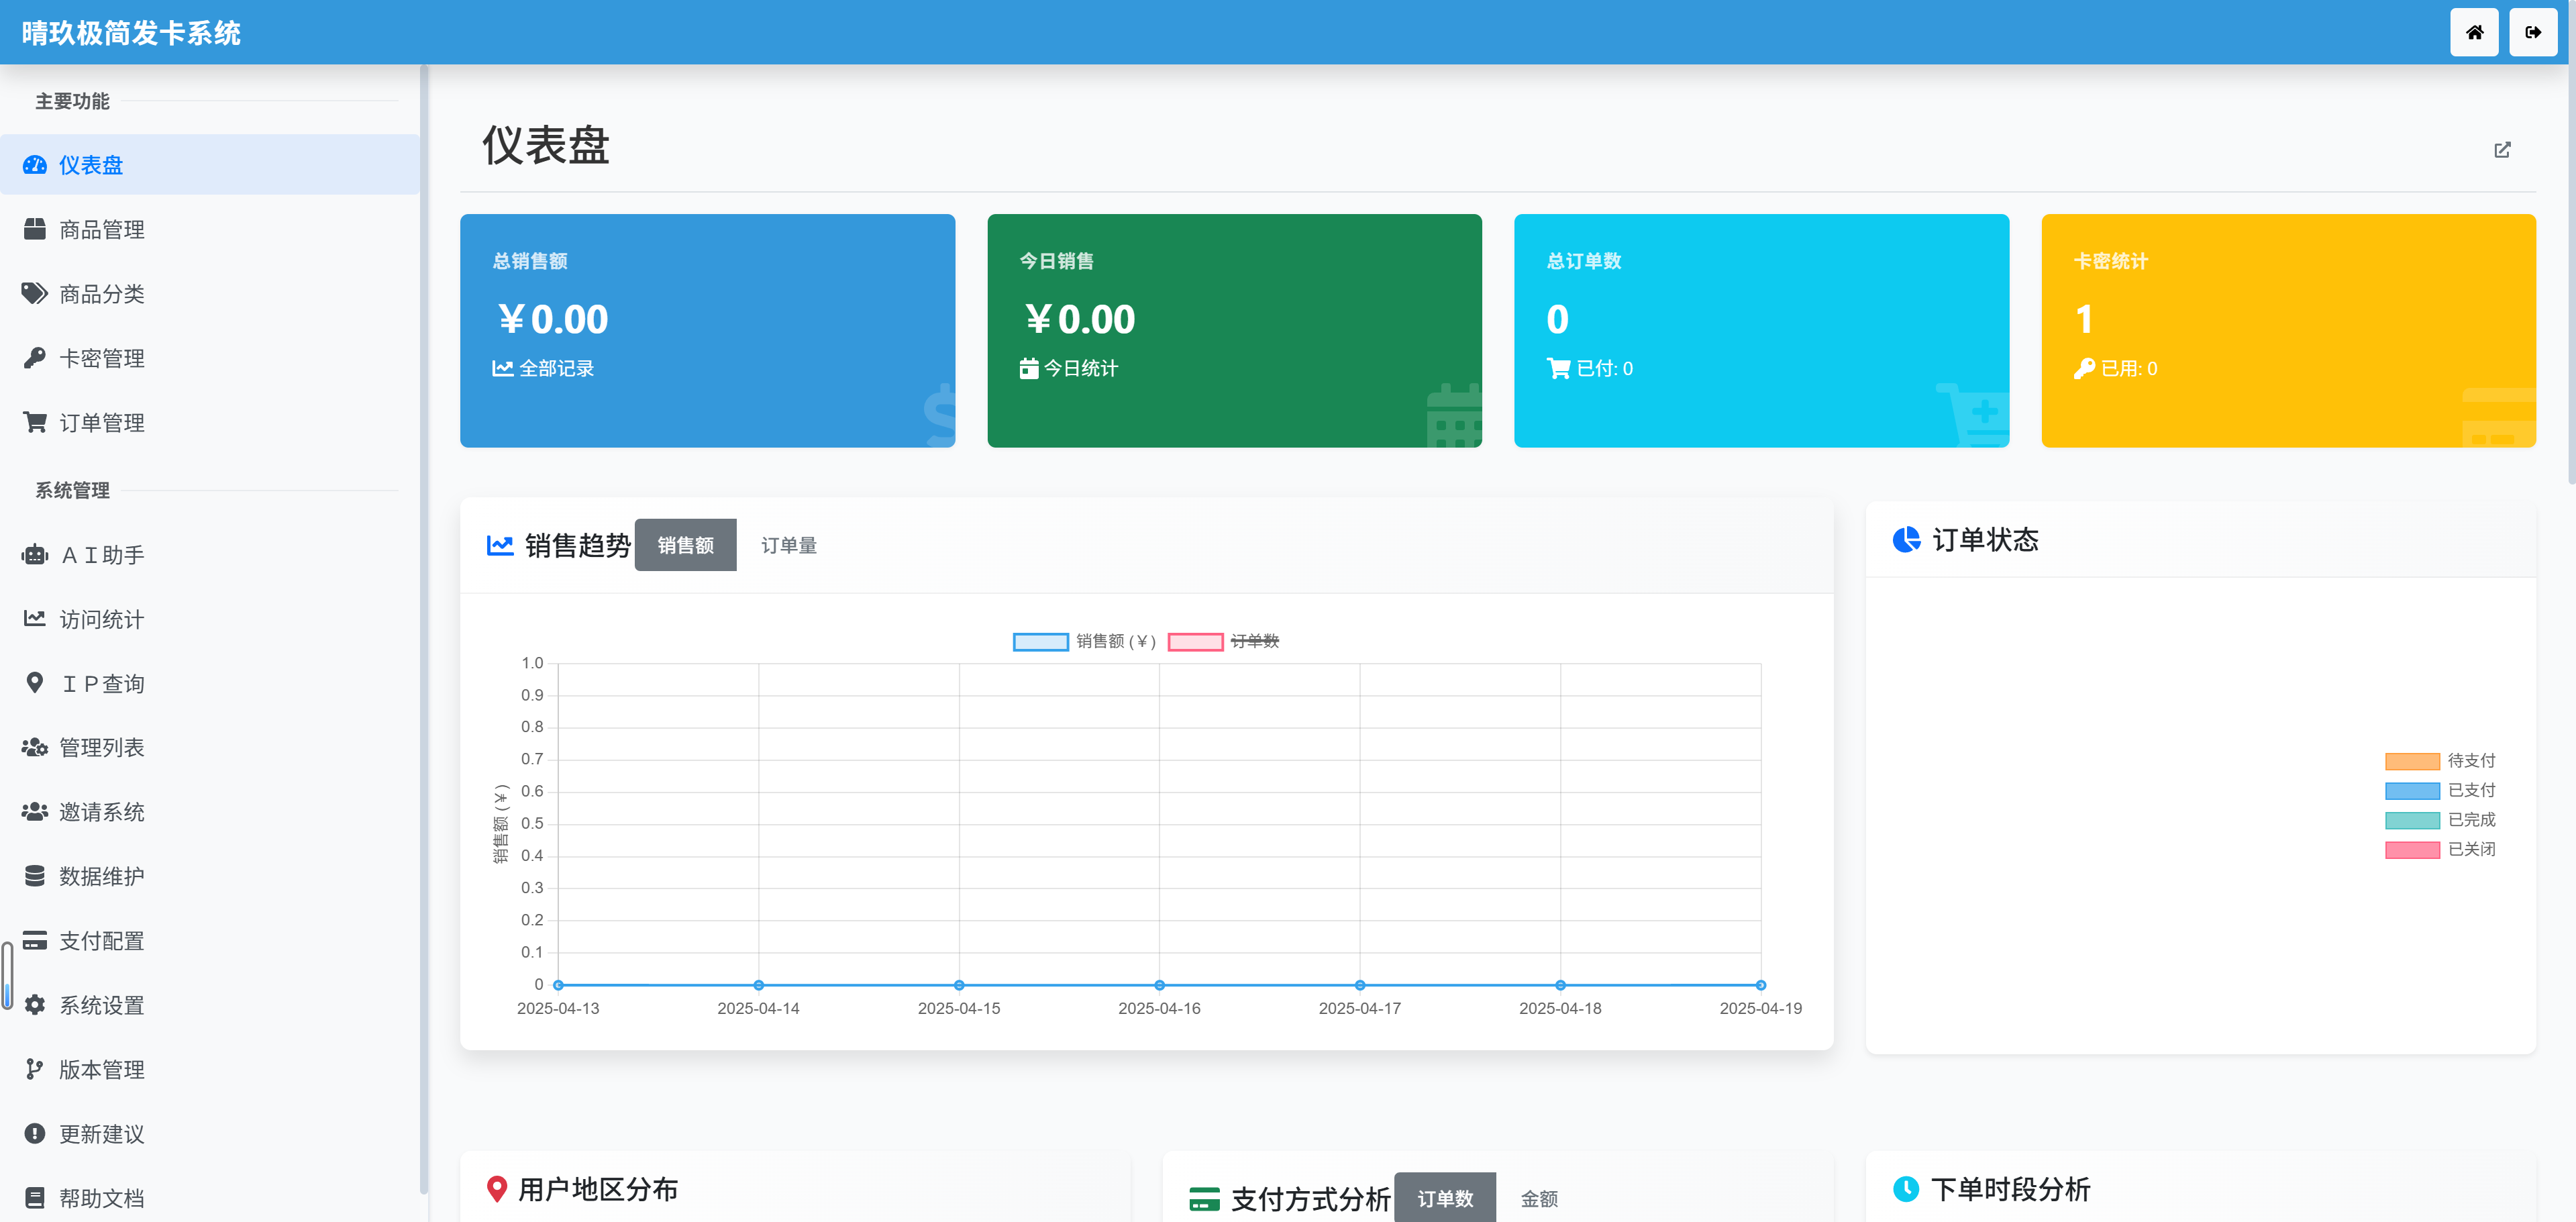2576x1222 pixels.
Task: Open 订单管理 in the sidebar
Action: pyautogui.click(x=101, y=423)
